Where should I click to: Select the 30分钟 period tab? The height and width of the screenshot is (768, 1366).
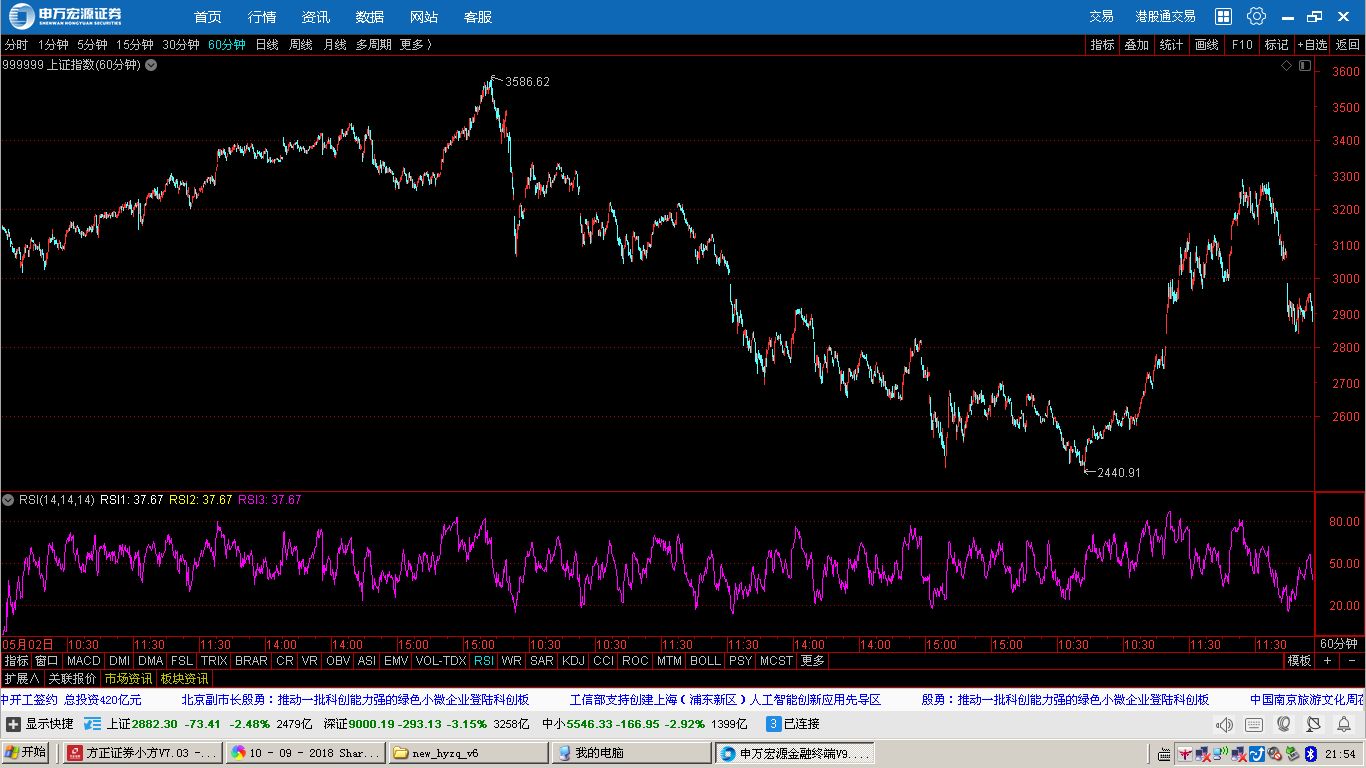pos(181,45)
